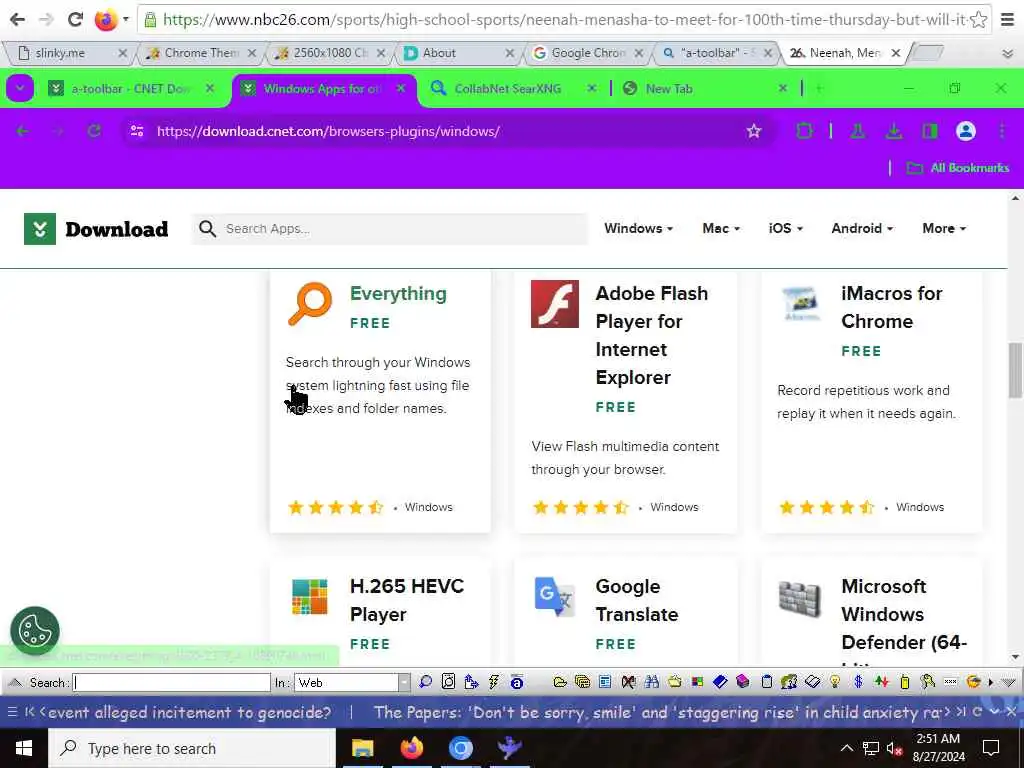Click the Adobe Flash Player icon
Screen dimensions: 1024x768
[x=554, y=304]
